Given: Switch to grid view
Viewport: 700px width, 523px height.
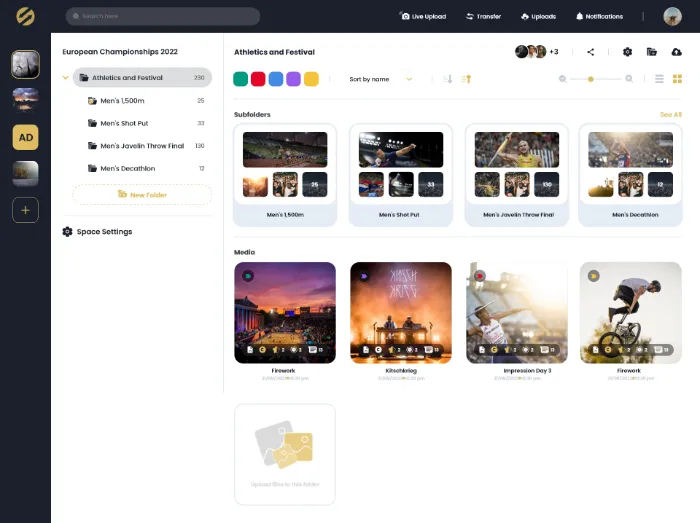Looking at the screenshot, I should click(x=677, y=79).
